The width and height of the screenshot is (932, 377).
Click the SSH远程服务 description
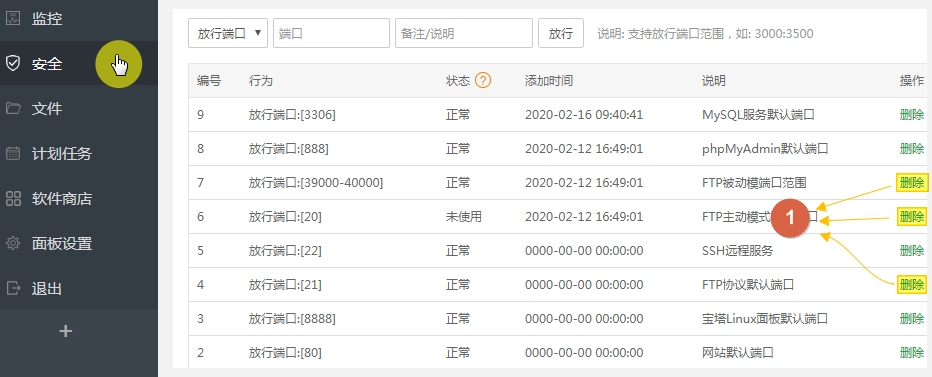(x=737, y=251)
